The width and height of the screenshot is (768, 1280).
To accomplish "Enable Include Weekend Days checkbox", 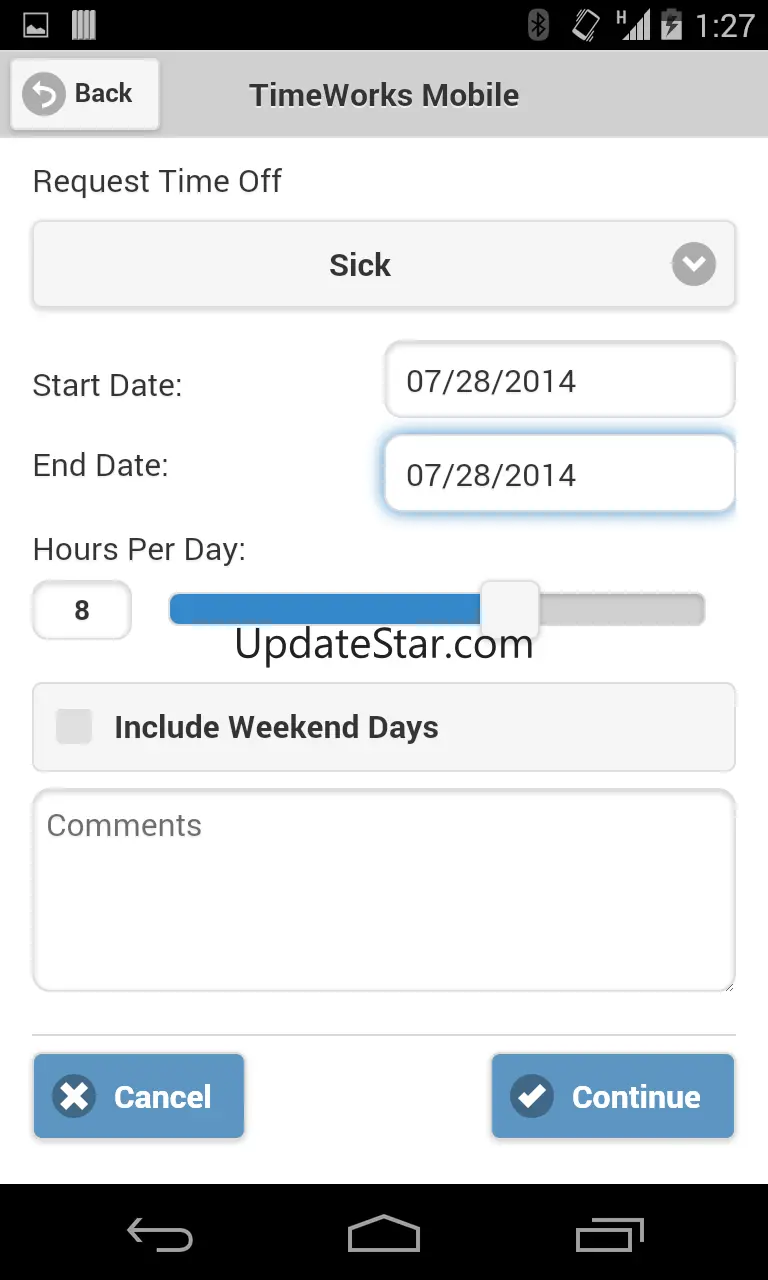I will coord(74,727).
